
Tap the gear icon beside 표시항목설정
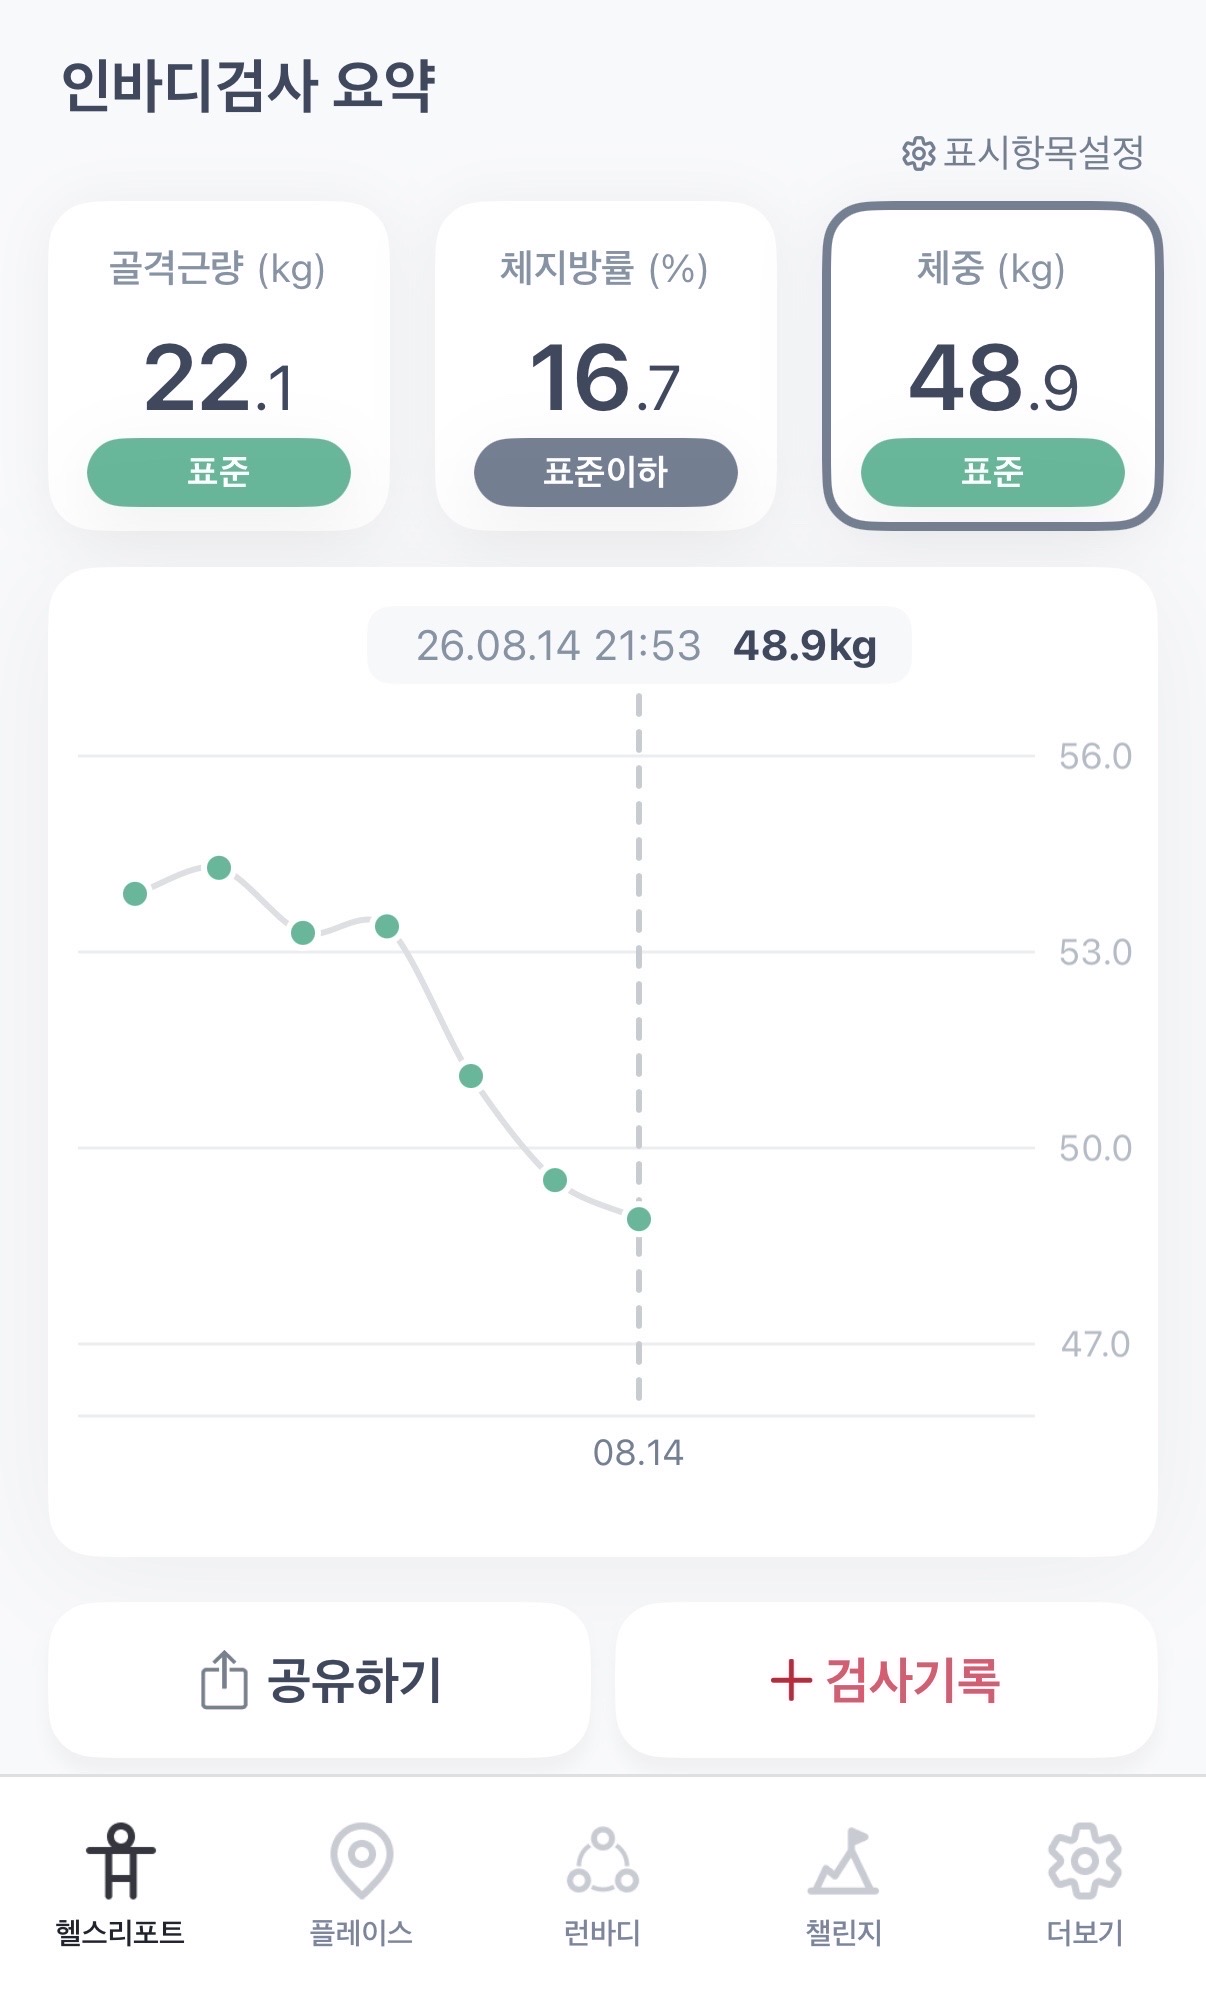click(x=918, y=154)
